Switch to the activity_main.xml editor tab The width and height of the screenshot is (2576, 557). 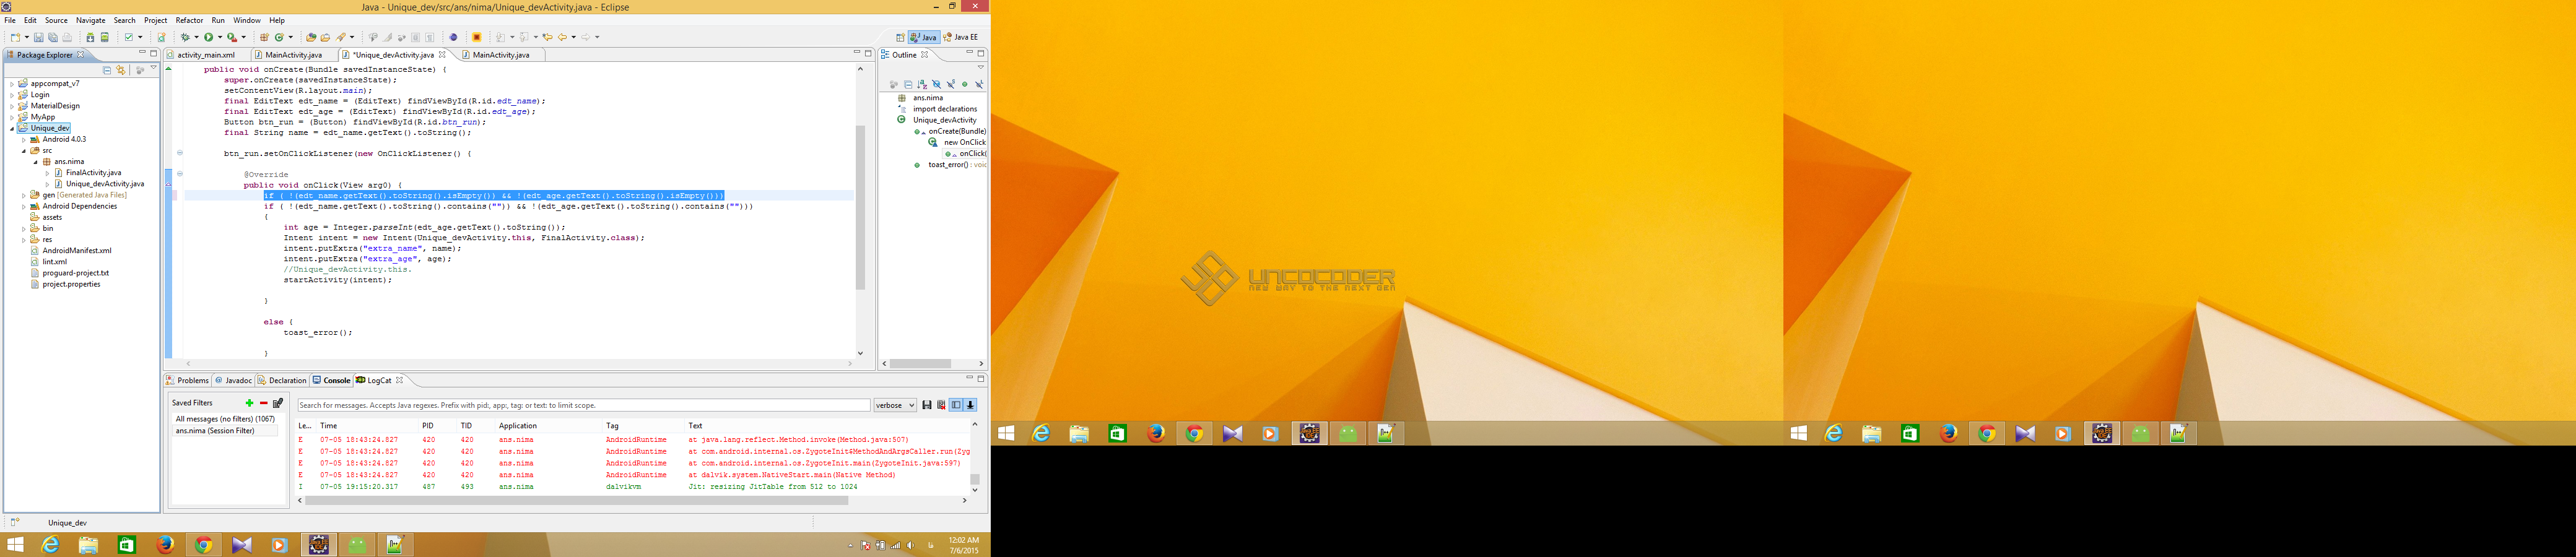[x=206, y=55]
